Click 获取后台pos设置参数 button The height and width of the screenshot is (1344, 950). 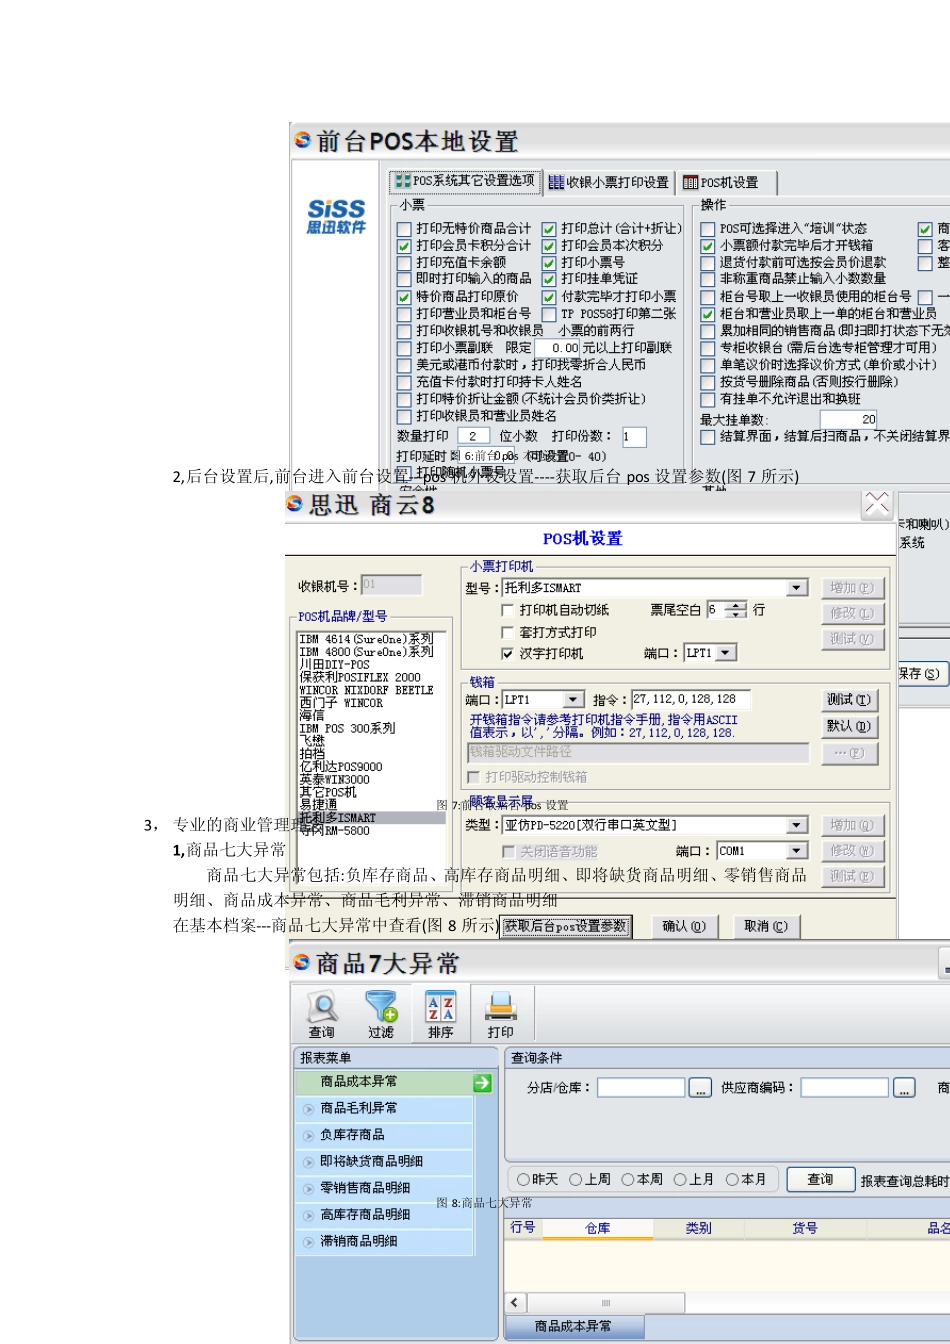point(565,926)
